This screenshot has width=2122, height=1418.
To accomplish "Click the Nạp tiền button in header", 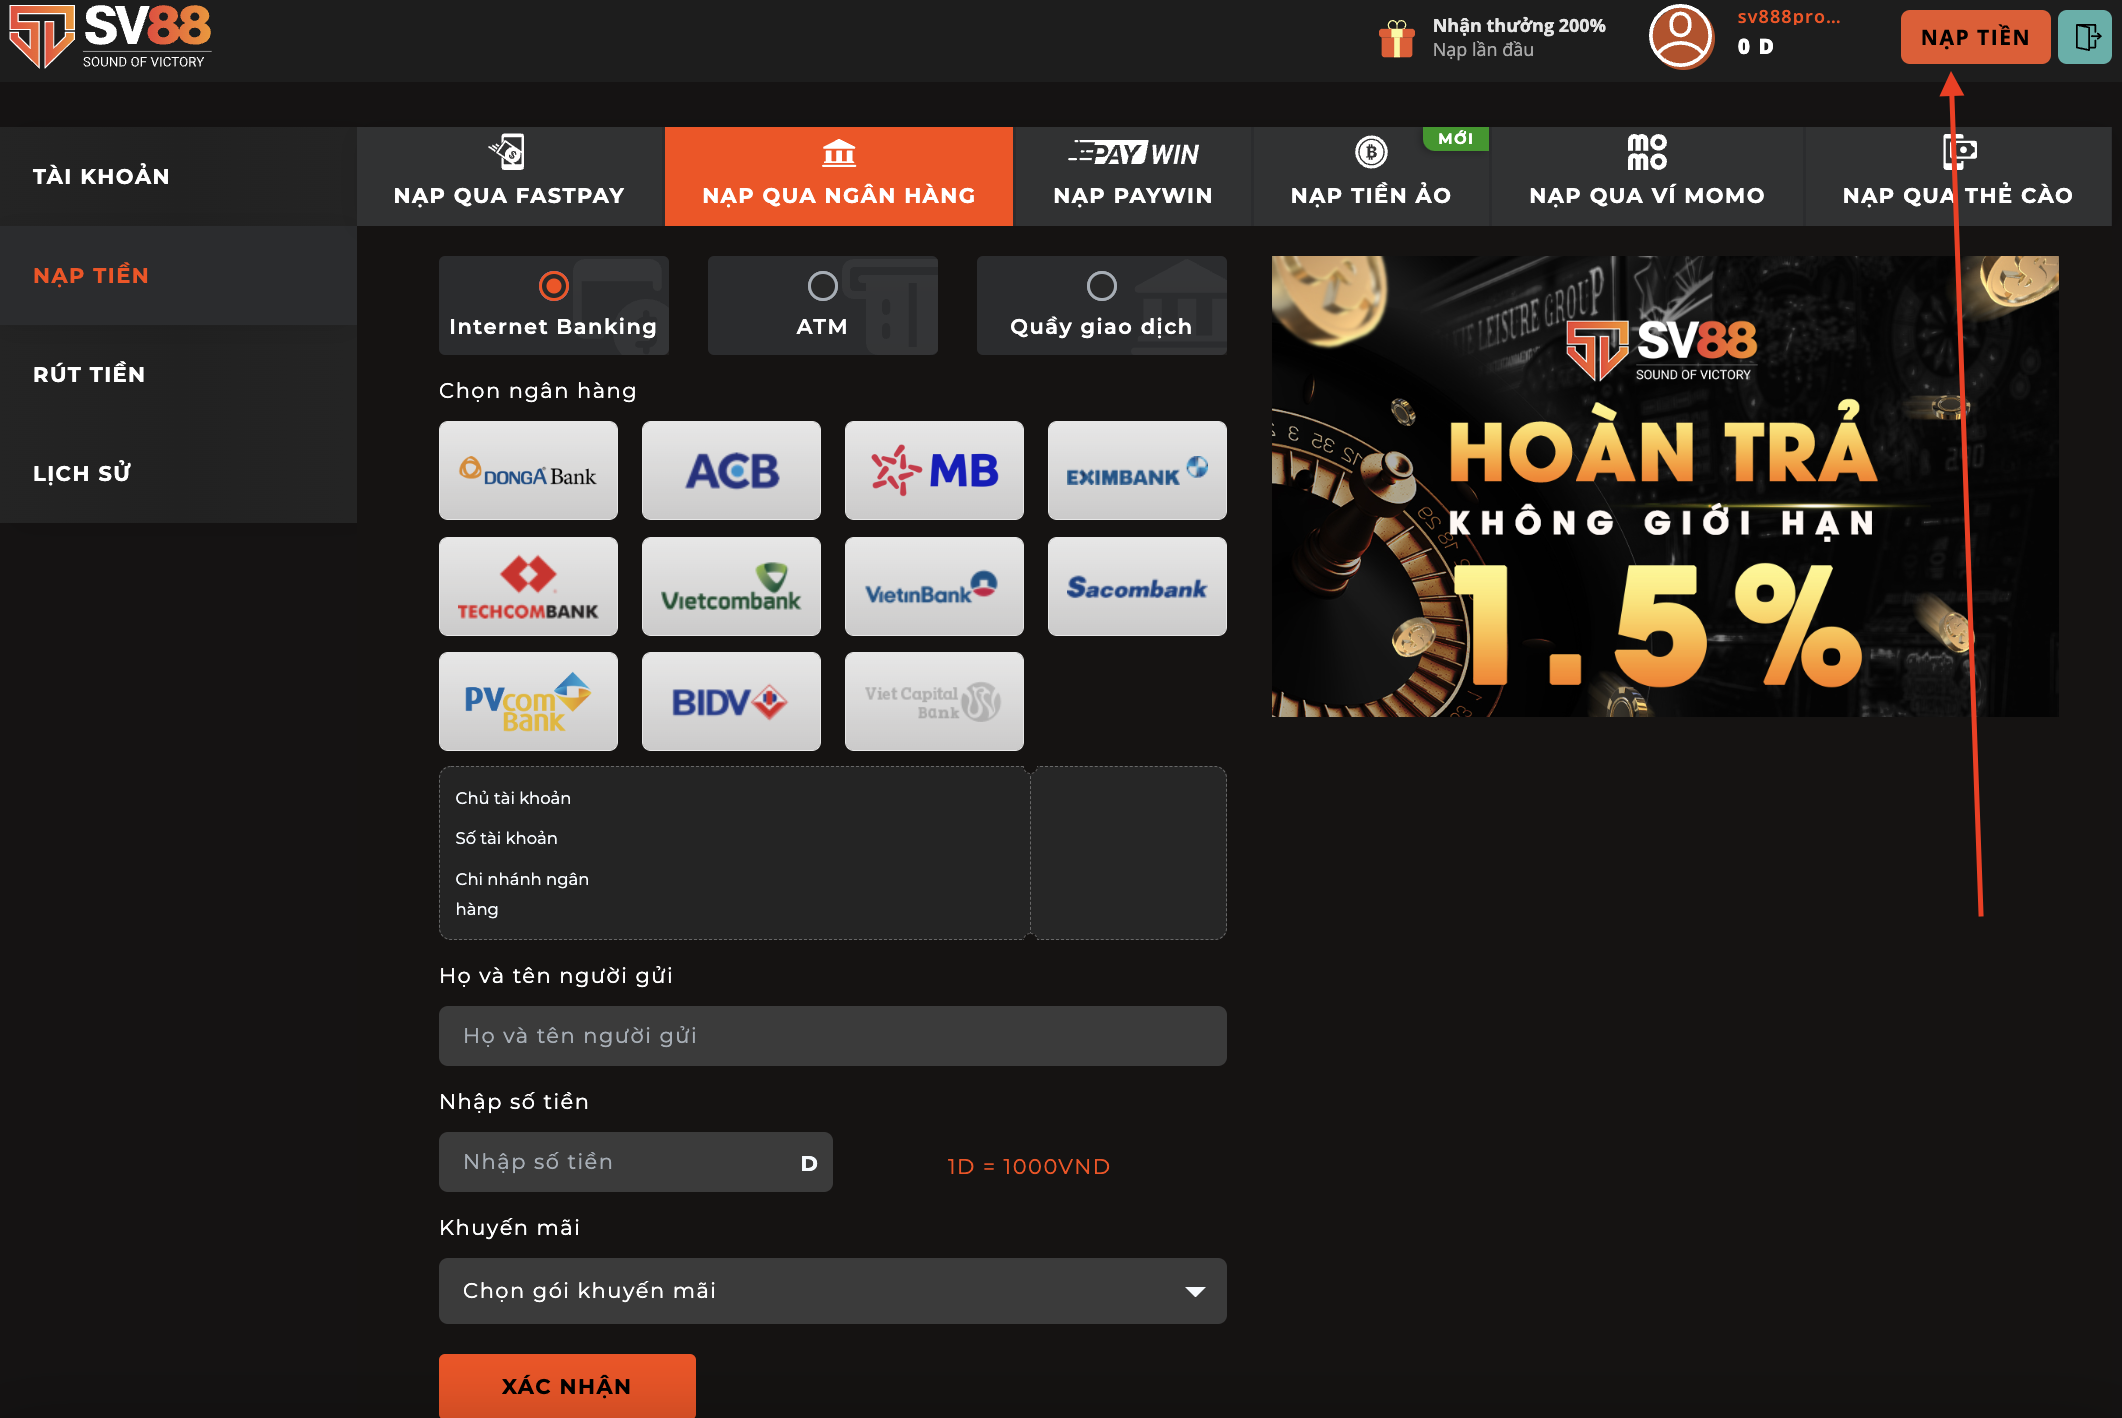I will click(1975, 37).
